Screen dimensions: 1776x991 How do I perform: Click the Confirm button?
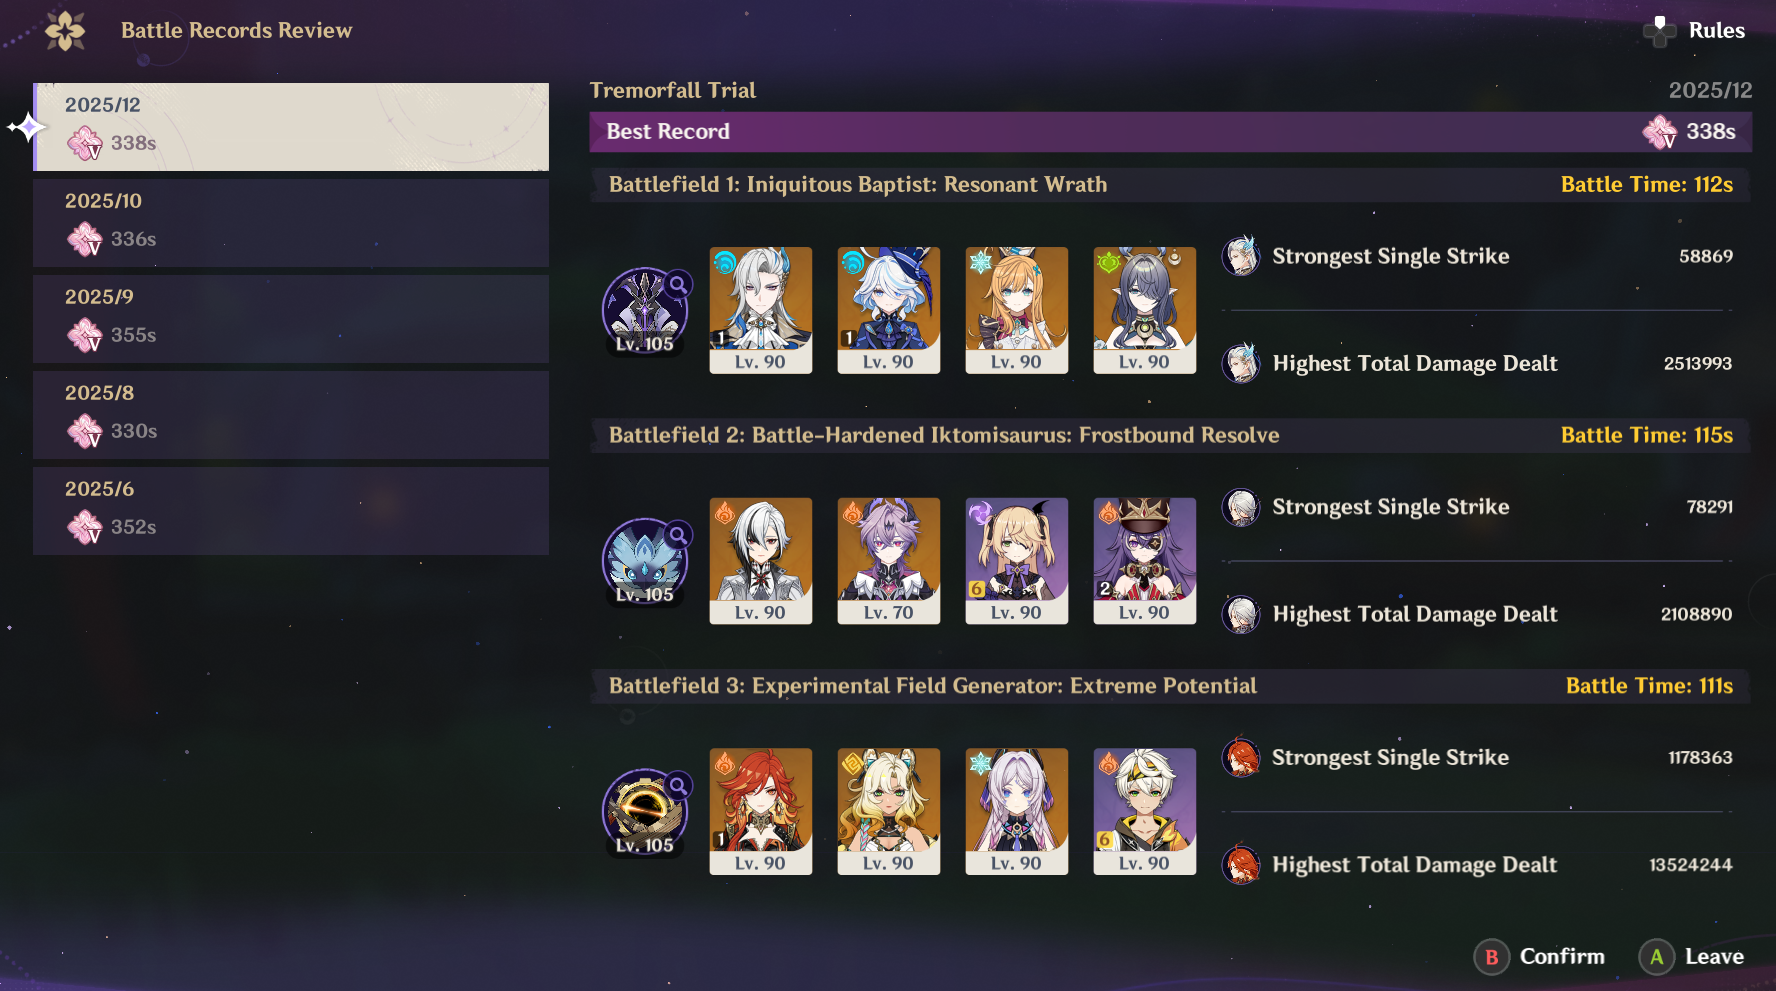[x=1540, y=957]
